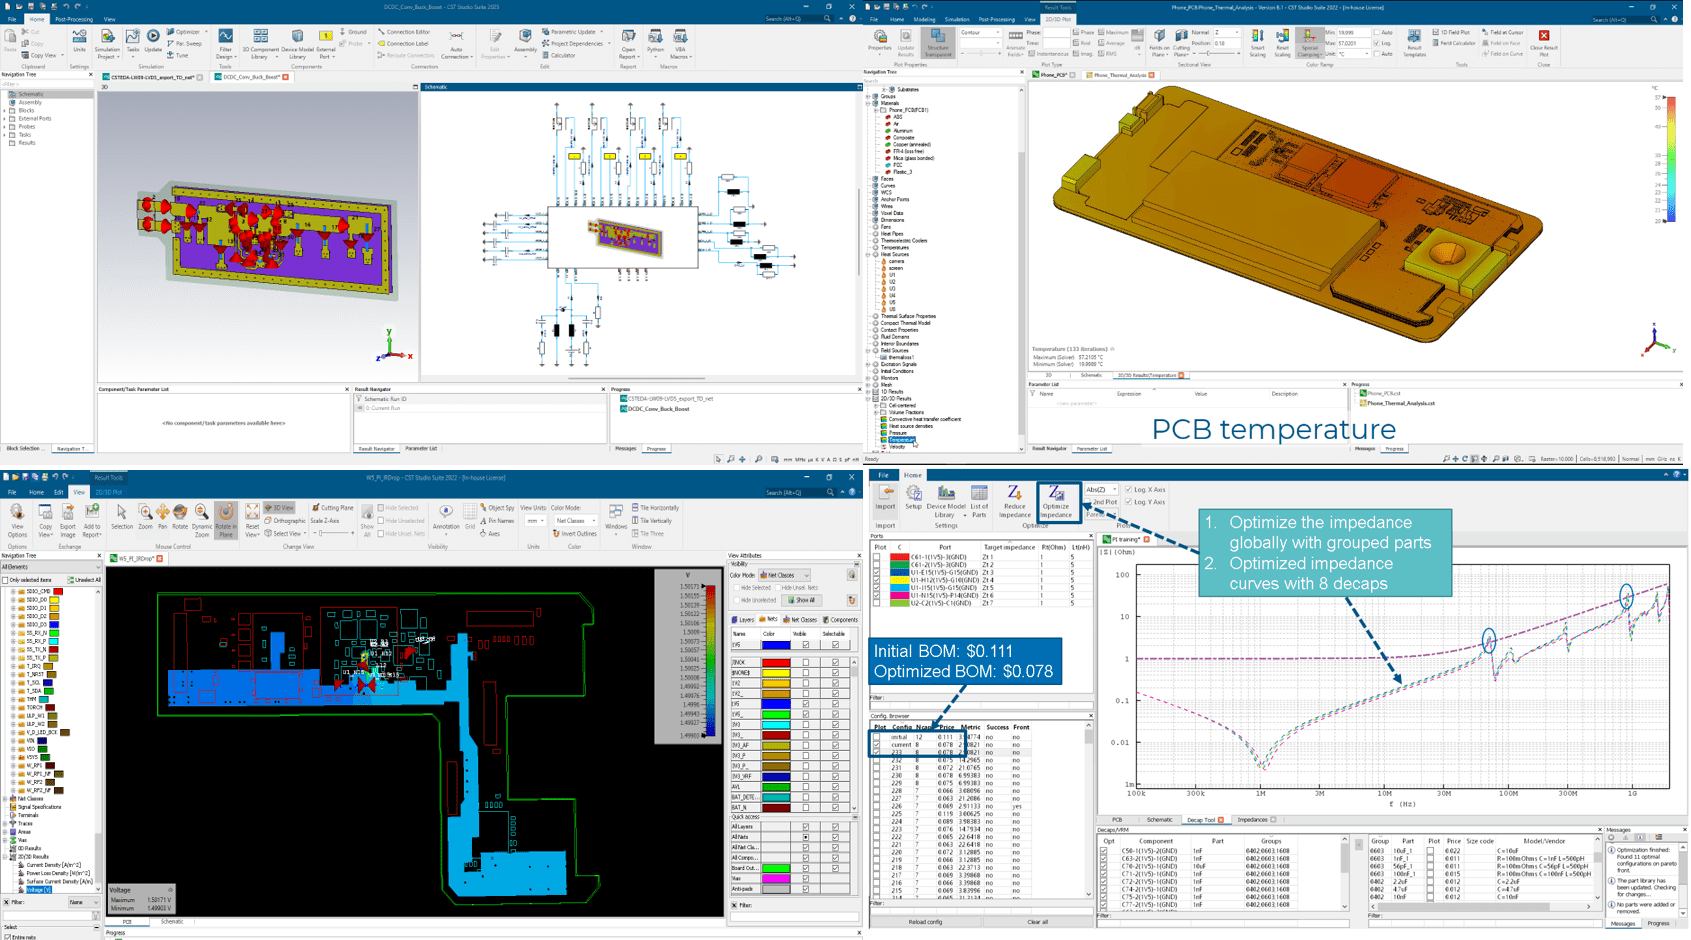The image size is (1691, 940).
Task: Open the Python macros icon
Action: tap(655, 41)
